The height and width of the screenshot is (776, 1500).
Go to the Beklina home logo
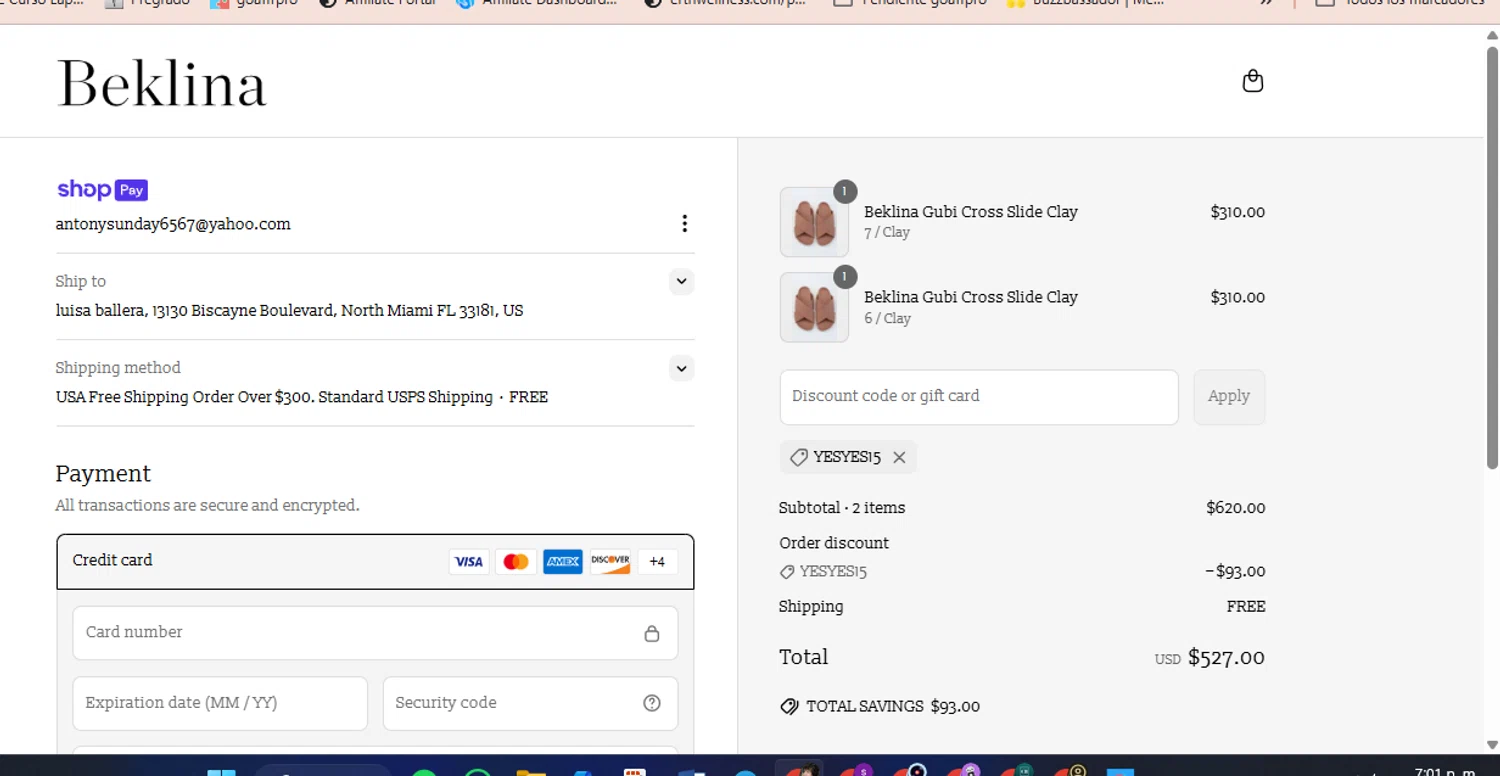[162, 83]
